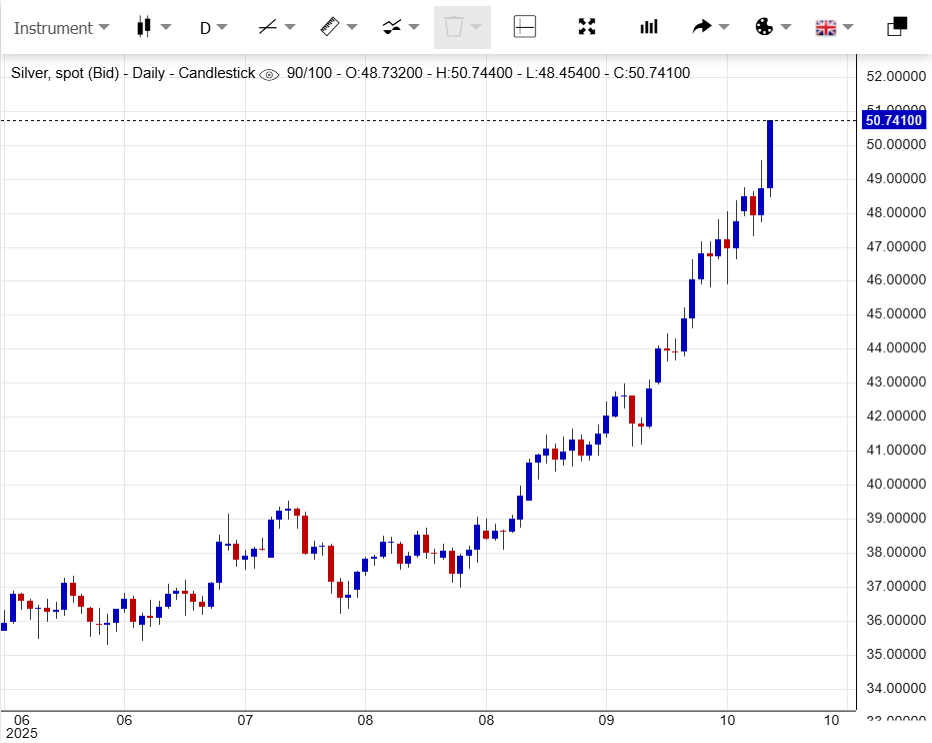Click the candlestick chart type icon

click(x=144, y=27)
